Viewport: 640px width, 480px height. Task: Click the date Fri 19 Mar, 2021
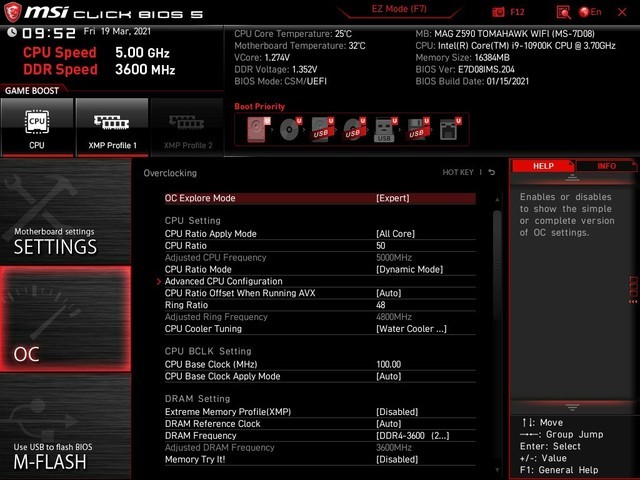click(x=117, y=31)
